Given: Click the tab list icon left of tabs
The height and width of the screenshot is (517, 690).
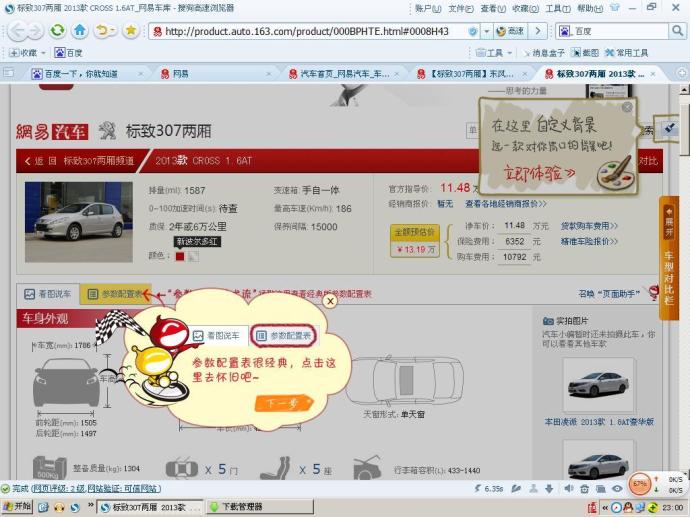Looking at the screenshot, I should click(x=9, y=73).
